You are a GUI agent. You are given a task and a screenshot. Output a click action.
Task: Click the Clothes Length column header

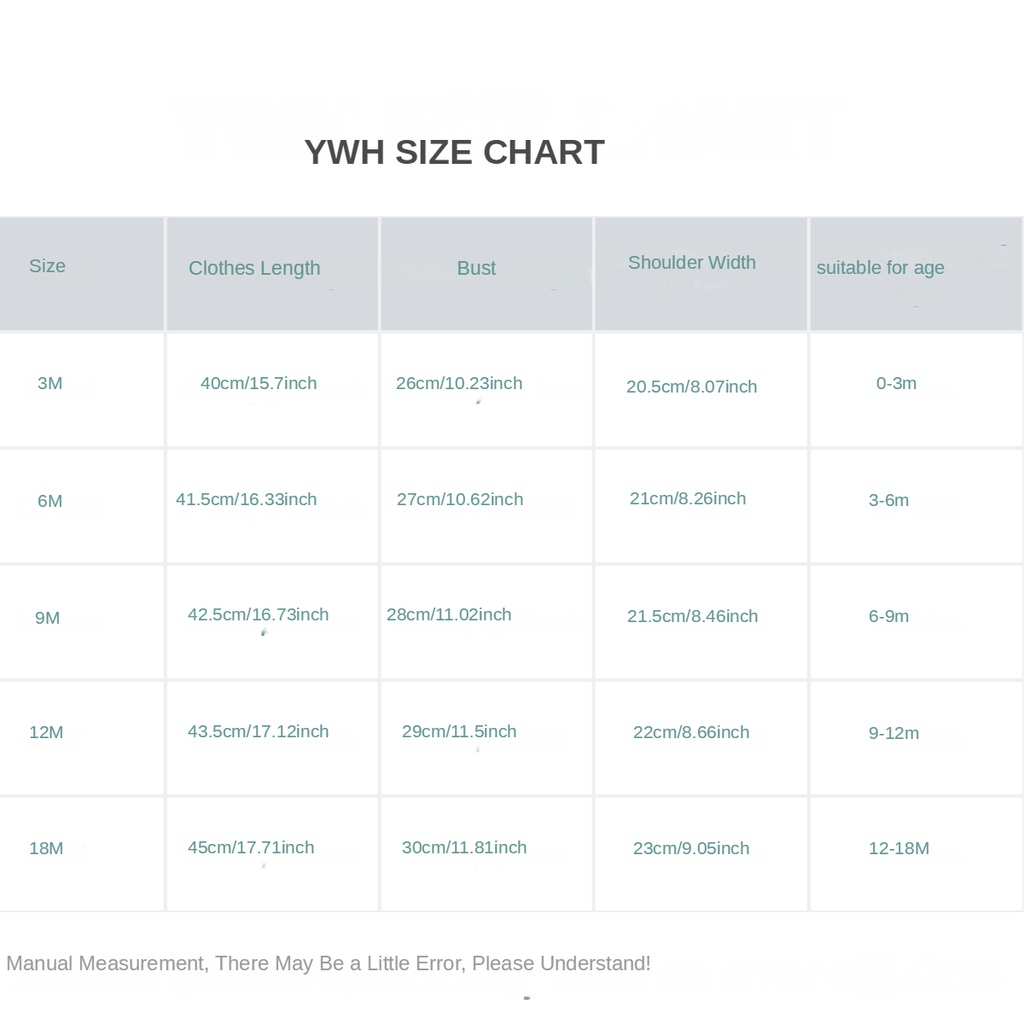pyautogui.click(x=254, y=268)
